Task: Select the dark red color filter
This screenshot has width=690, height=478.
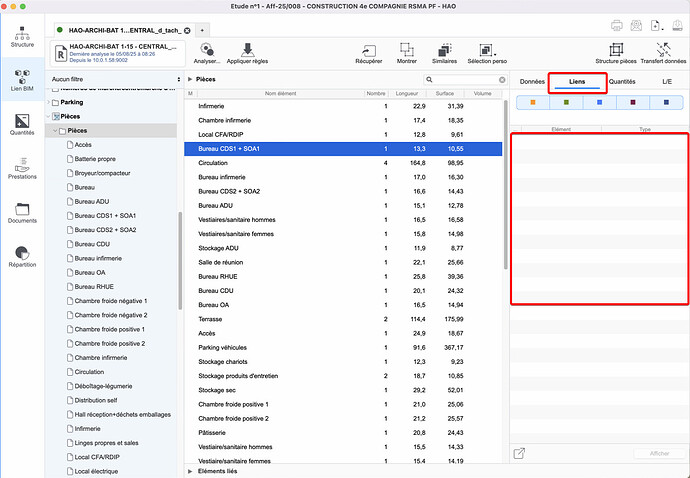Action: point(633,102)
